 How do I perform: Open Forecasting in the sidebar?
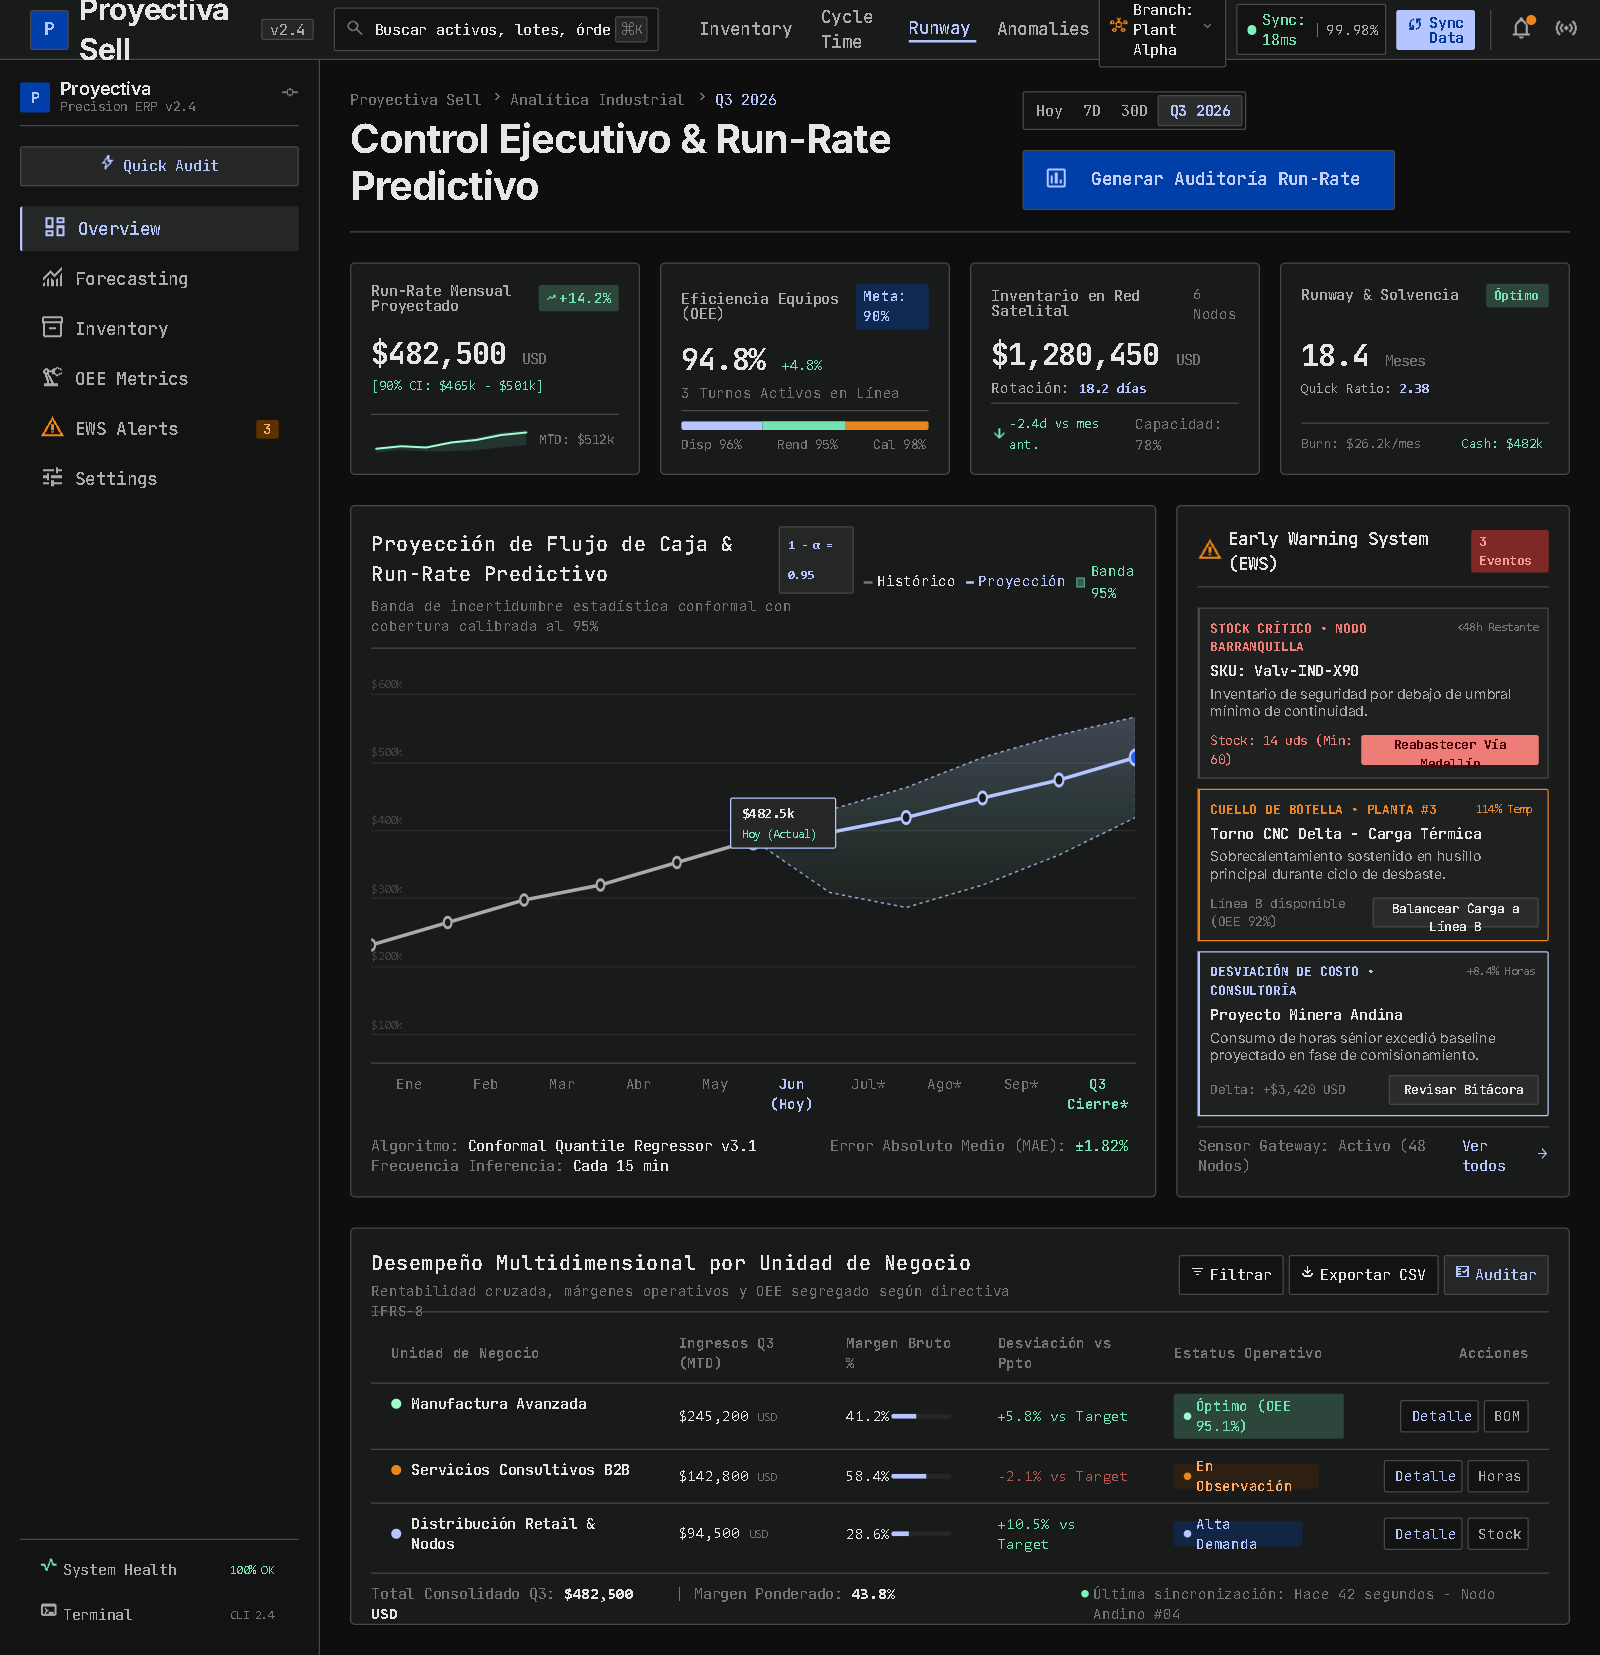click(159, 279)
